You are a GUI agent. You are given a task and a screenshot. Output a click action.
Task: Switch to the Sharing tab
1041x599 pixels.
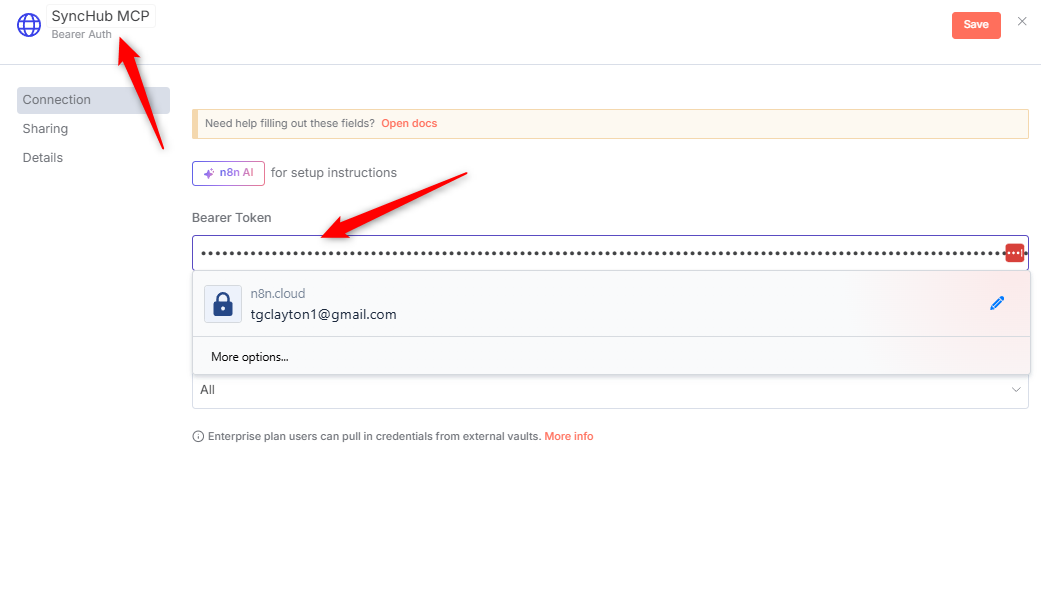point(46,129)
